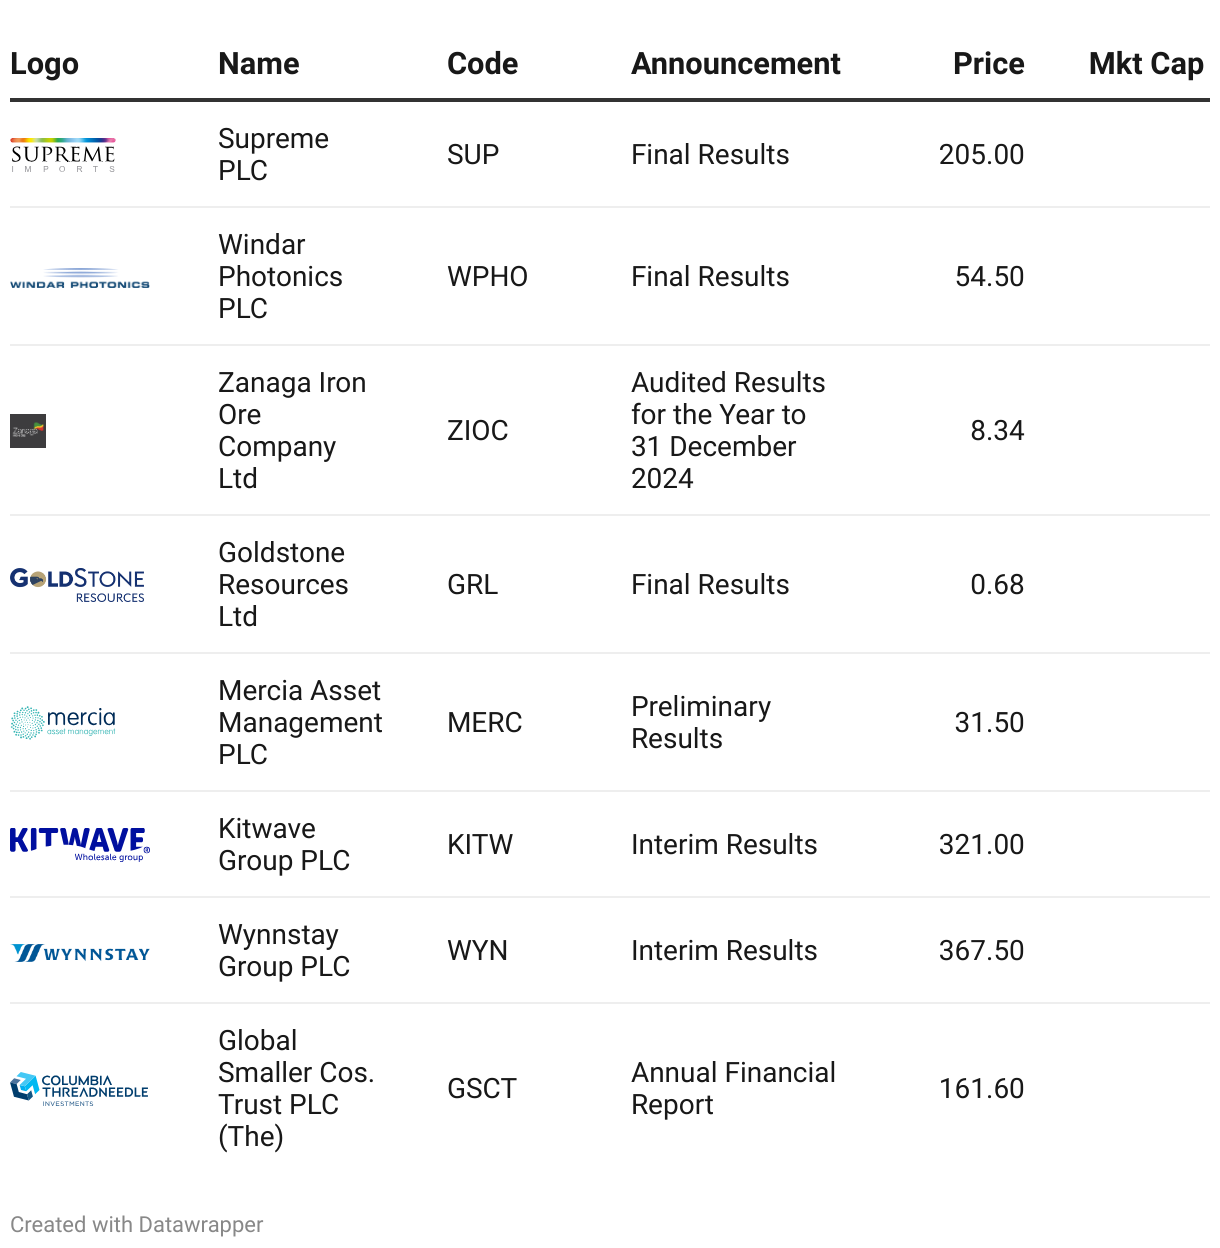Click the Goldstone Resources logo
This screenshot has width=1220, height=1248.
tap(78, 585)
